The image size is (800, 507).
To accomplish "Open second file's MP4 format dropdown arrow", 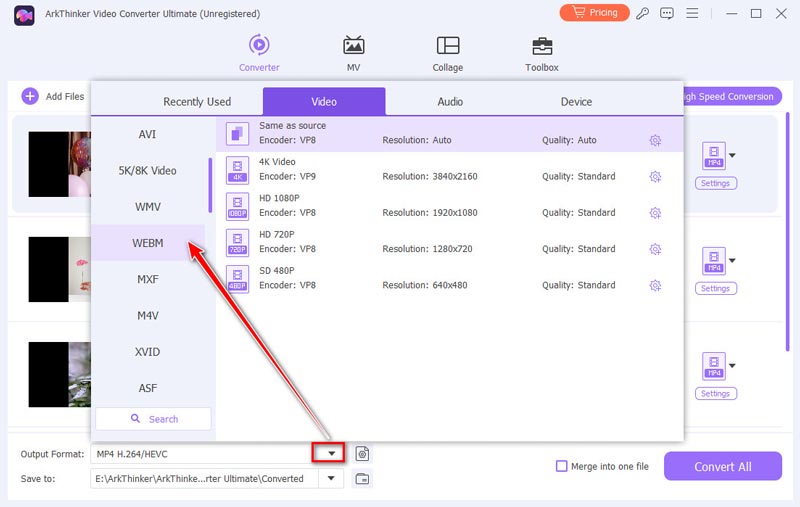I will [732, 260].
